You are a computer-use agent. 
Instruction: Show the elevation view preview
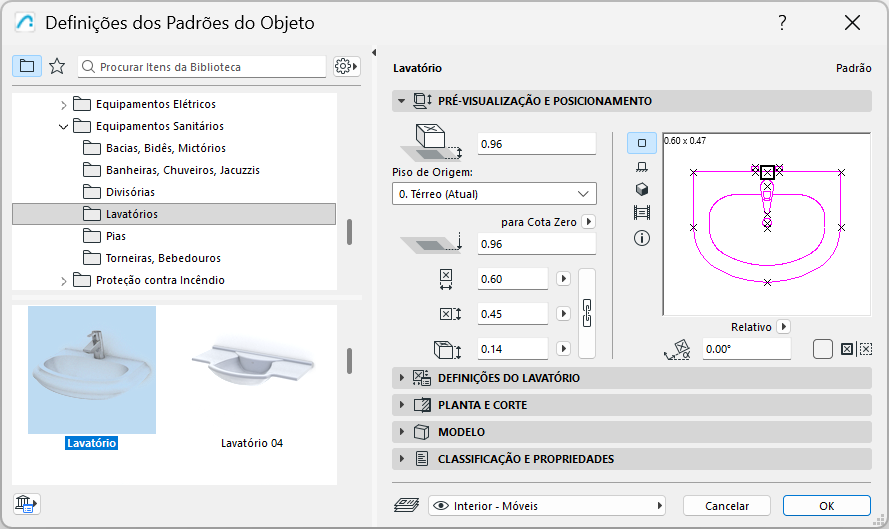[x=641, y=167]
